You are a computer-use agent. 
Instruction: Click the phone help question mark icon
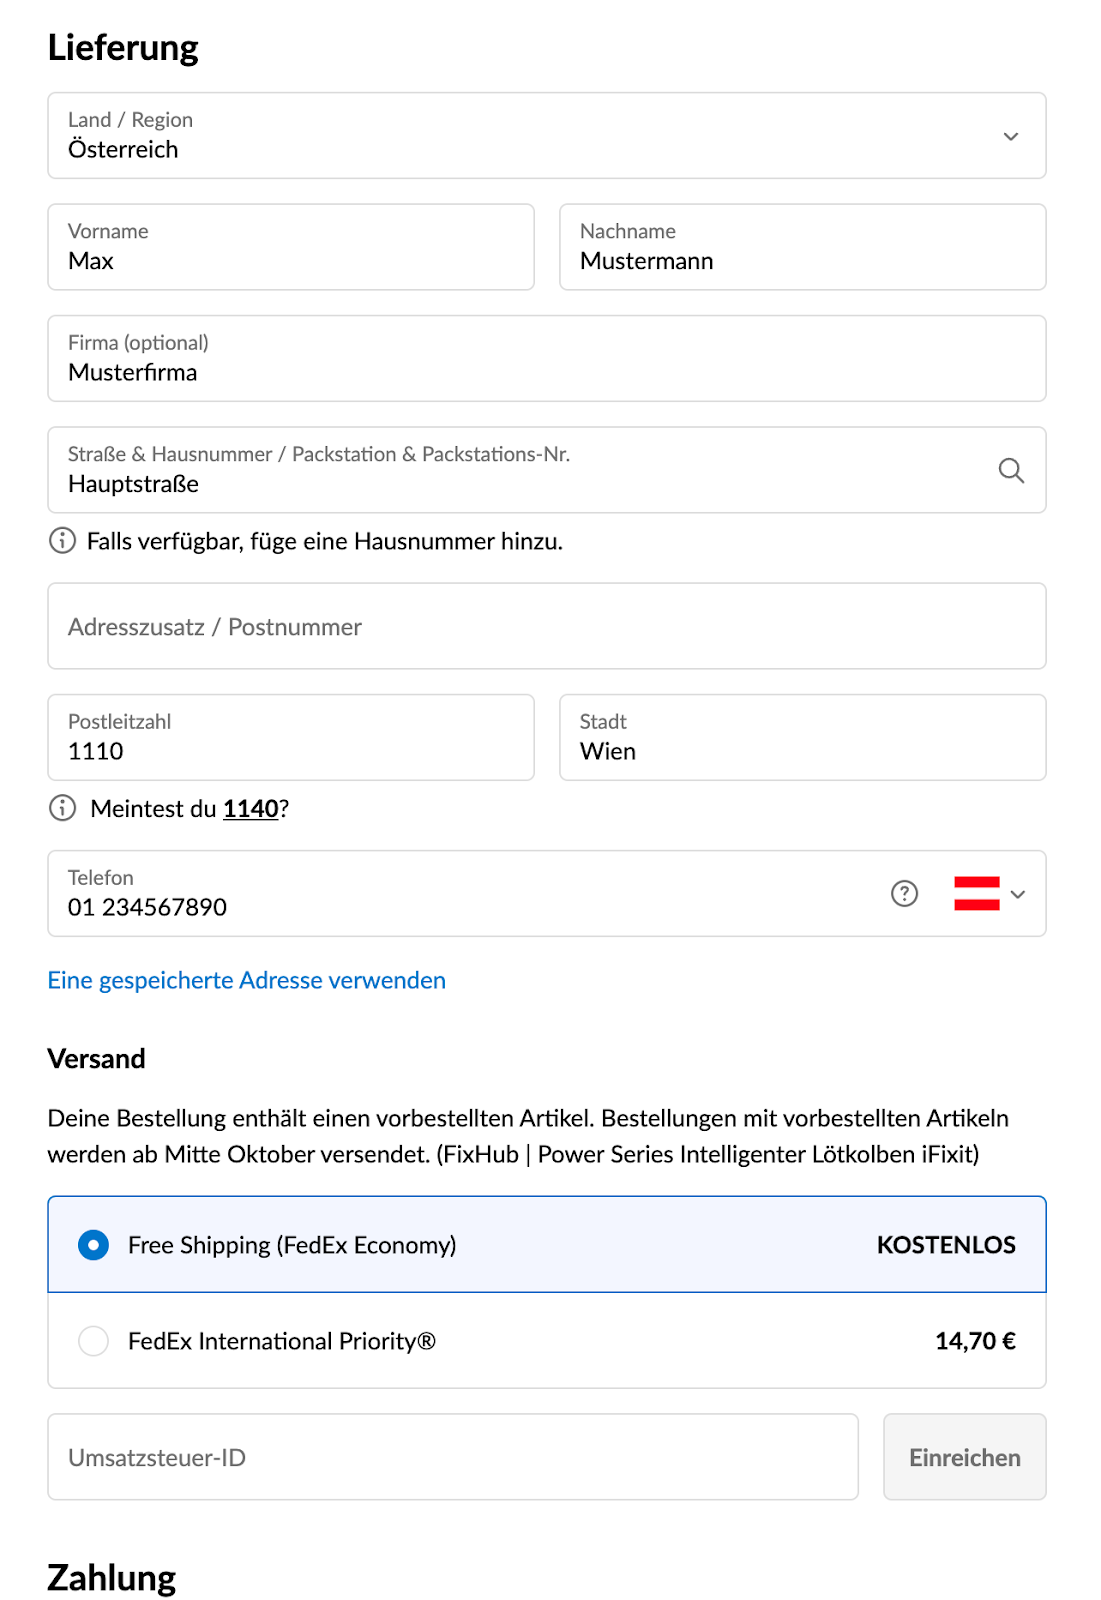(x=904, y=894)
